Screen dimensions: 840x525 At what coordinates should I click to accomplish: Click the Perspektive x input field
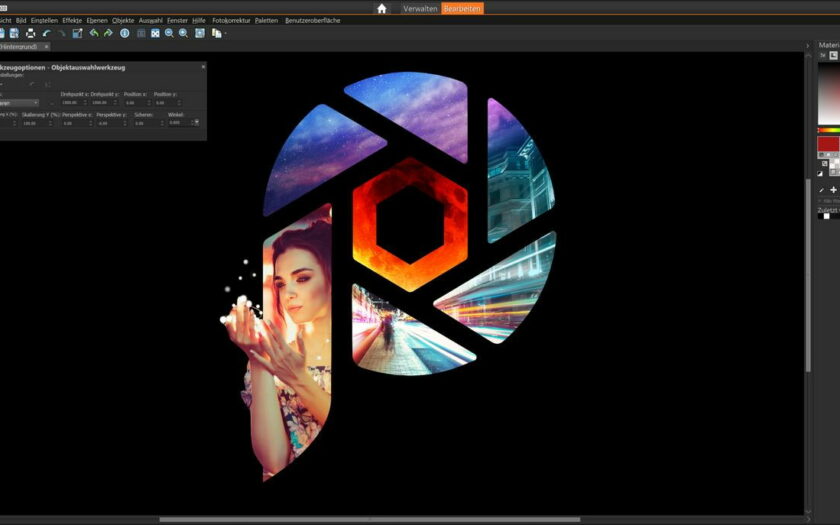[x=77, y=123]
